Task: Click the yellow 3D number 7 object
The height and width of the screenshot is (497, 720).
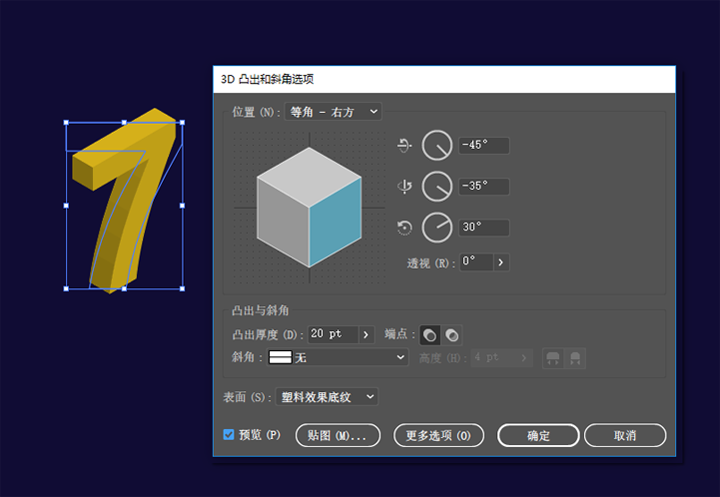Action: tap(125, 200)
